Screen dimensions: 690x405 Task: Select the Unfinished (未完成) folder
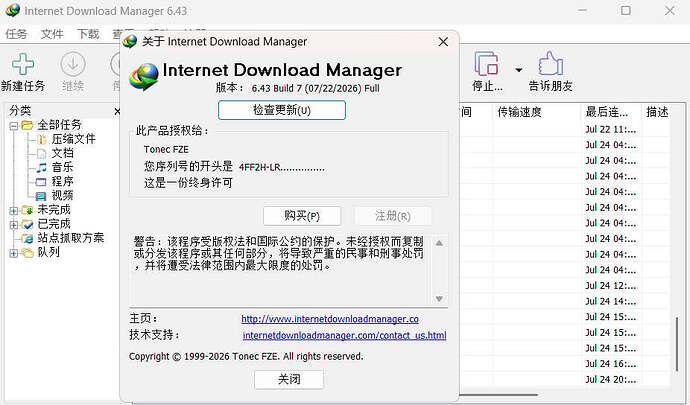54,210
